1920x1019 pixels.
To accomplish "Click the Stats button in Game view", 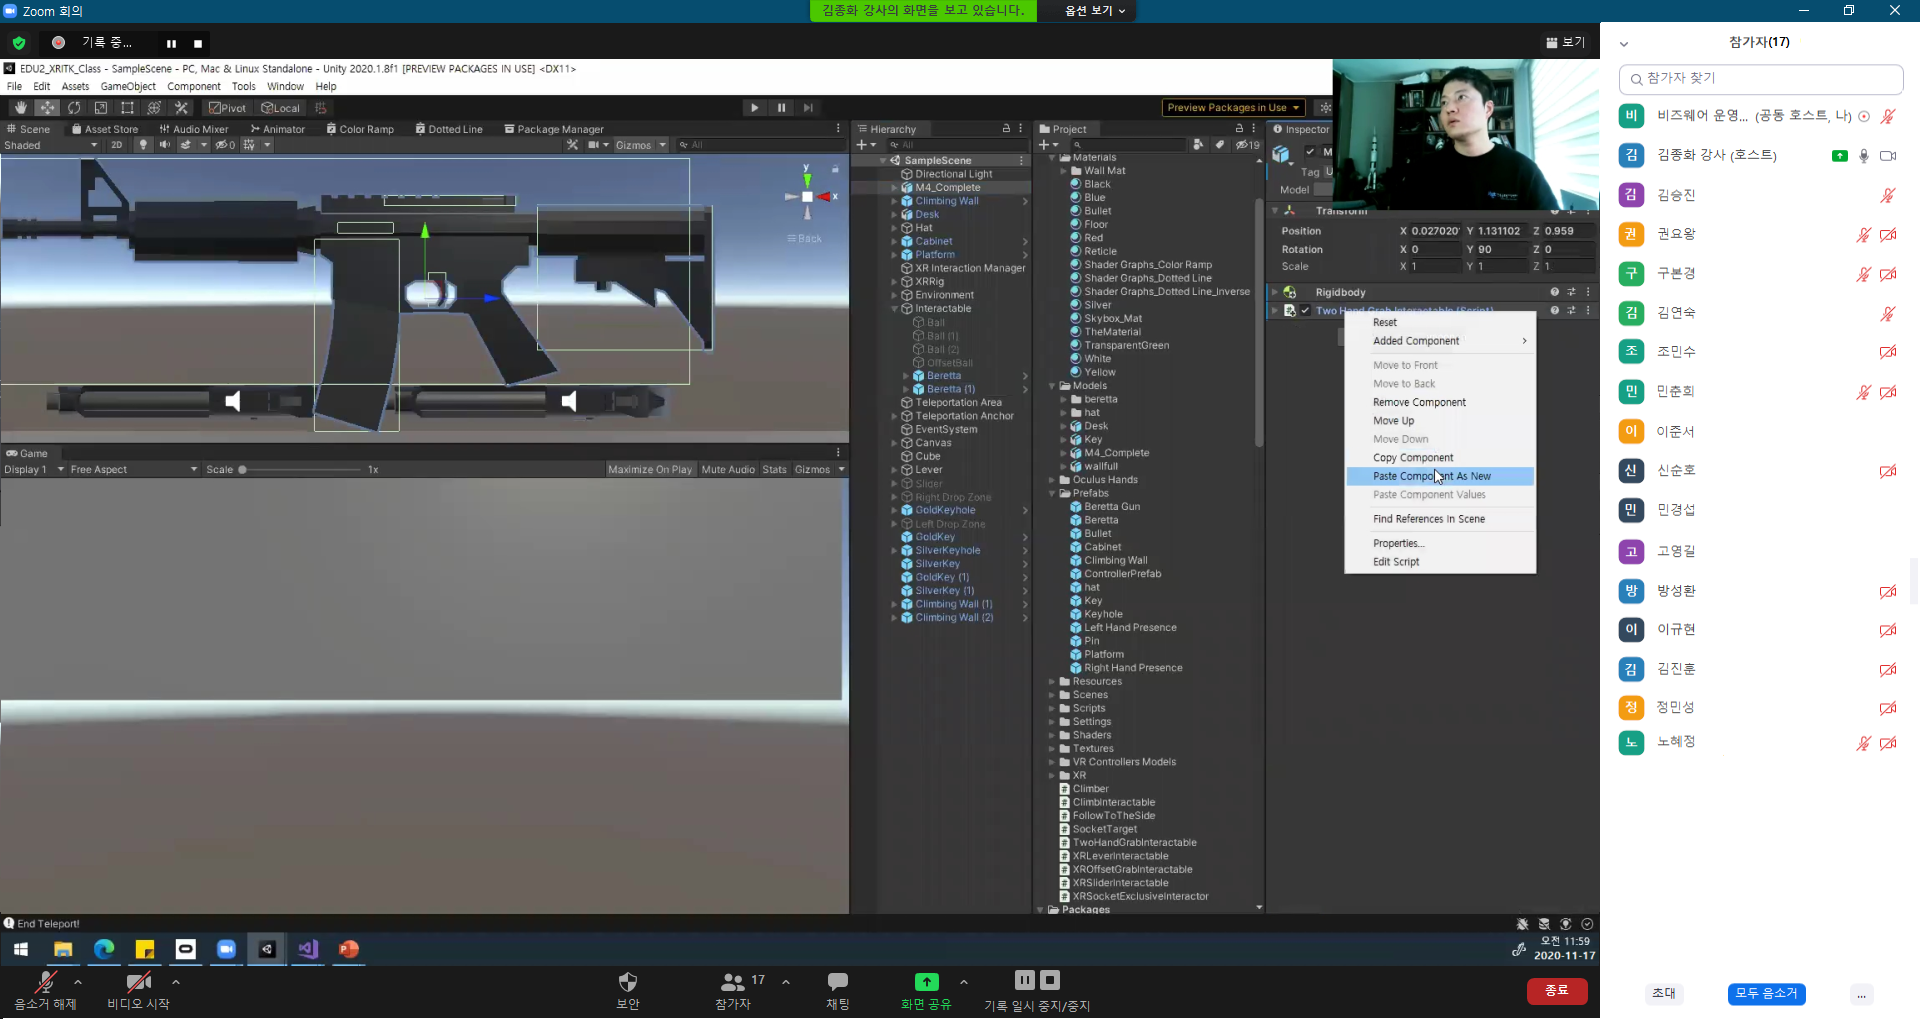I will [x=775, y=470].
